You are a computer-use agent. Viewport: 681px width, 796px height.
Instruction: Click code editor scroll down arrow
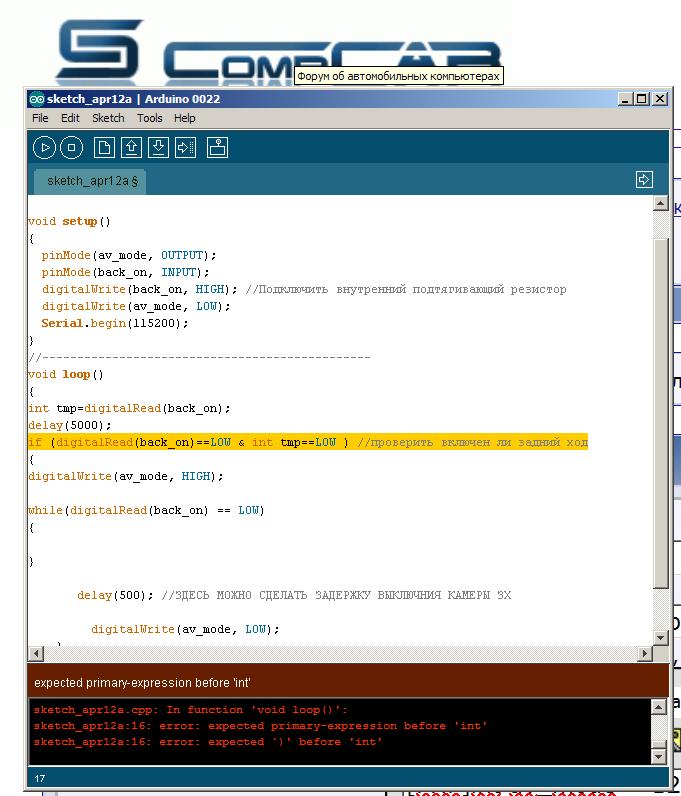point(660,637)
